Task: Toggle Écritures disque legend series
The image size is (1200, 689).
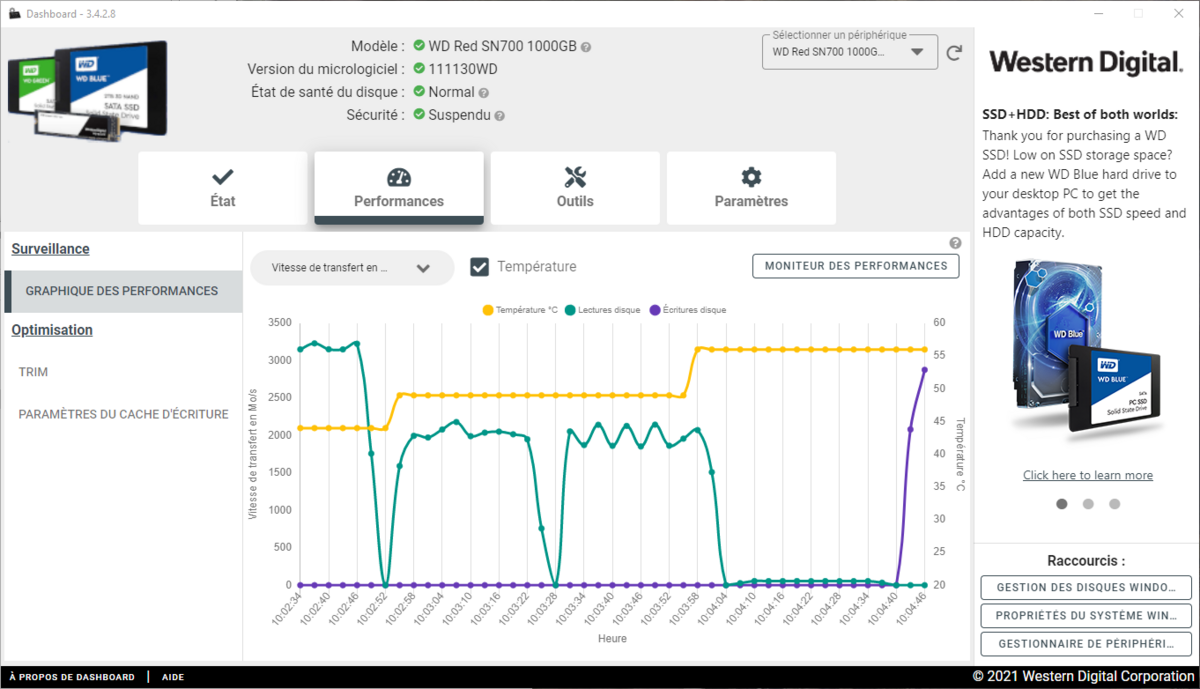Action: coord(688,310)
